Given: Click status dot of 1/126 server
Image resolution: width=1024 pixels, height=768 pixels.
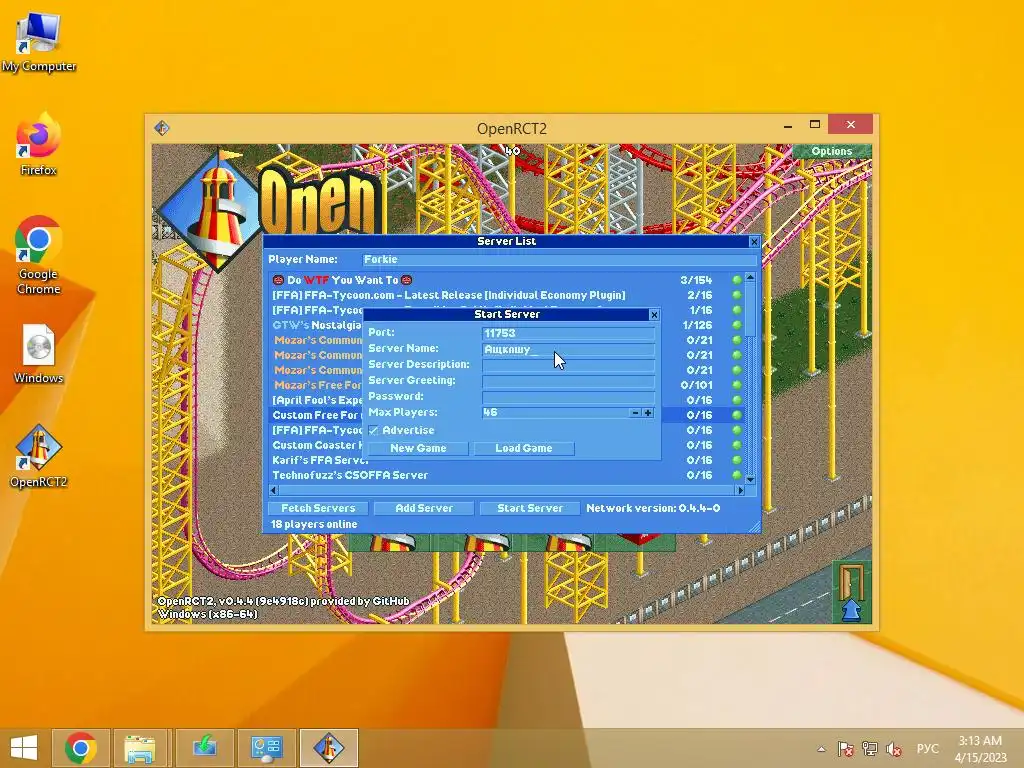Looking at the screenshot, I should tap(737, 325).
